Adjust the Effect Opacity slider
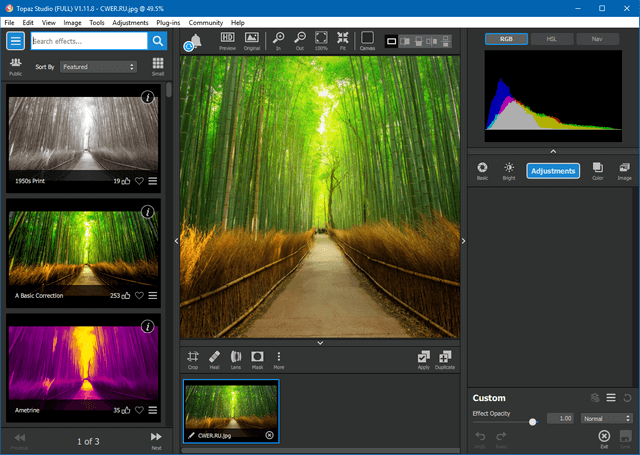The height and width of the screenshot is (455, 640). [x=532, y=422]
